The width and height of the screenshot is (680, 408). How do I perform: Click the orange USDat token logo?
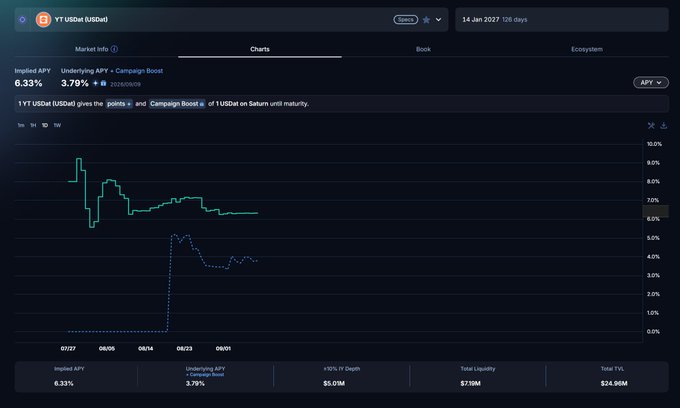coord(43,20)
